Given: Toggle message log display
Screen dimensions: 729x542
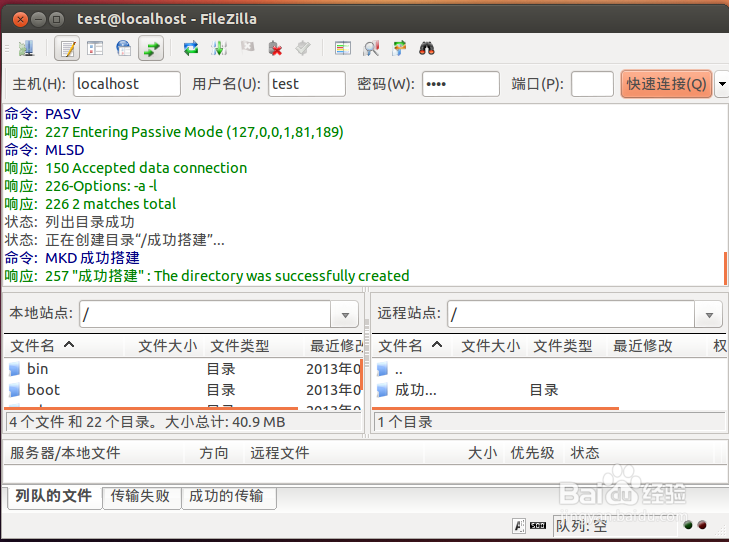Looking at the screenshot, I should point(67,48).
